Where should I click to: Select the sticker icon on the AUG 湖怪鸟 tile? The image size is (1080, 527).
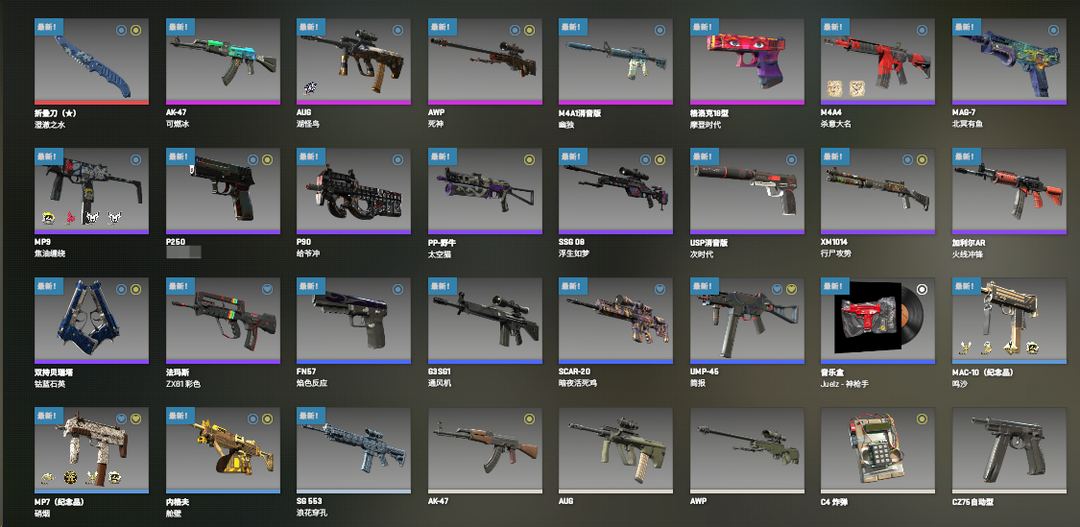point(311,87)
